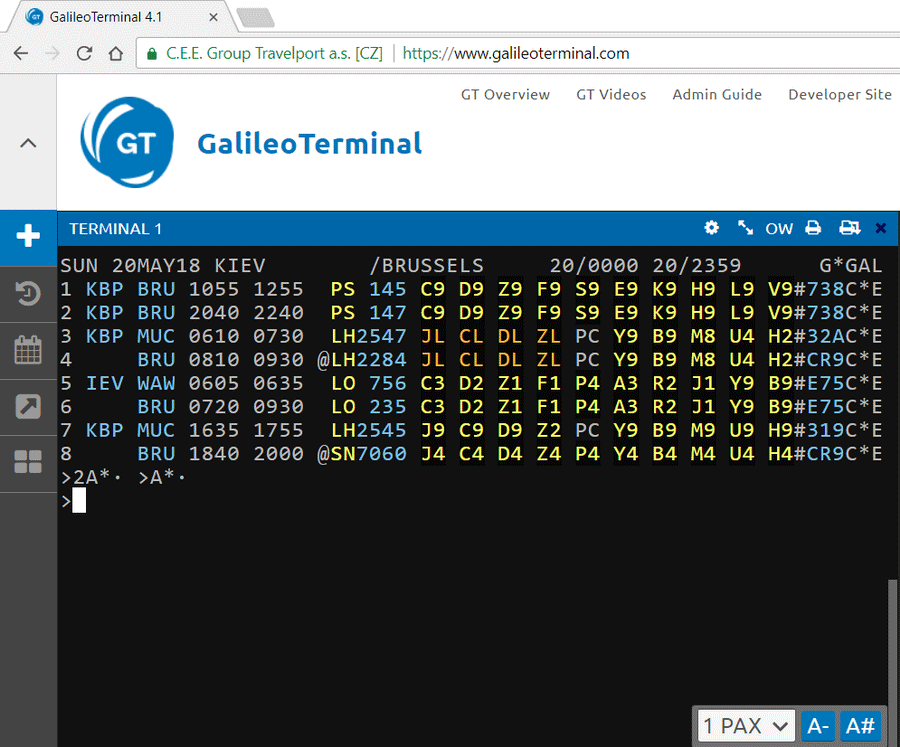Click aircraft code #738C*E on line 1
Screen dimensions: 900x747
(x=838, y=289)
